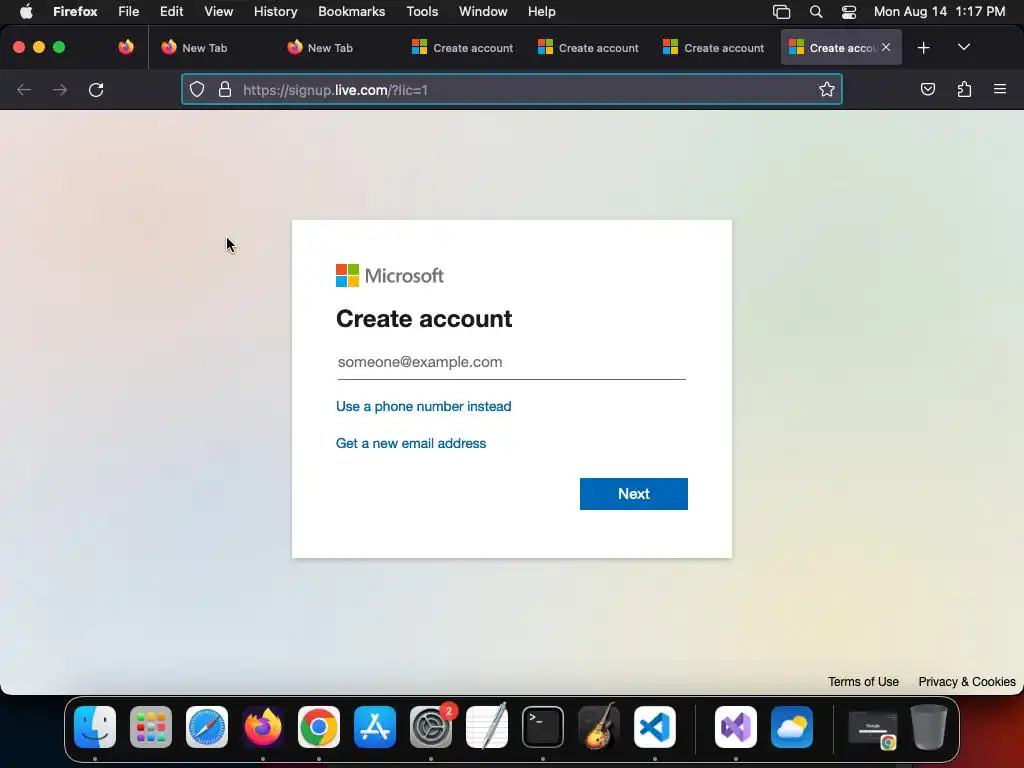The width and height of the screenshot is (1024, 768).
Task: Open Save to Pocket button
Action: pyautogui.click(x=927, y=89)
